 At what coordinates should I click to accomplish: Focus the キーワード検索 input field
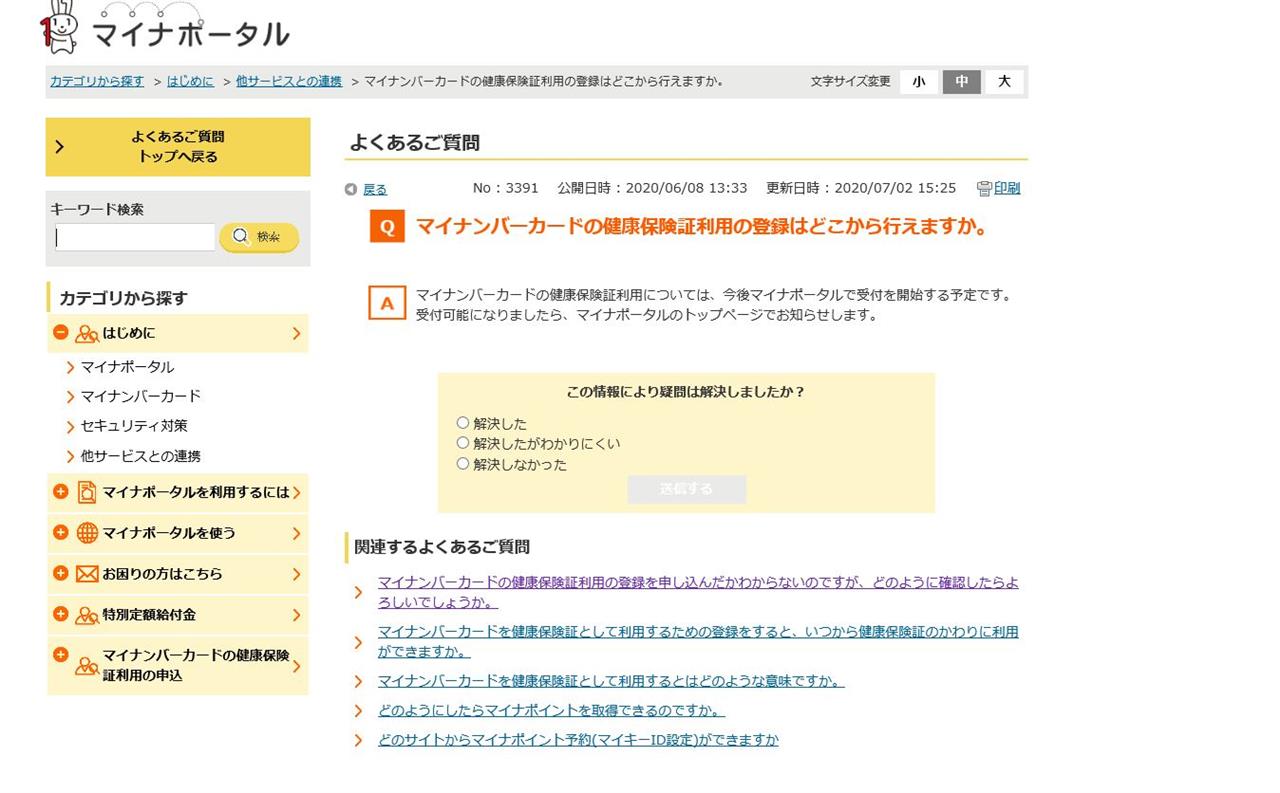pyautogui.click(x=135, y=237)
